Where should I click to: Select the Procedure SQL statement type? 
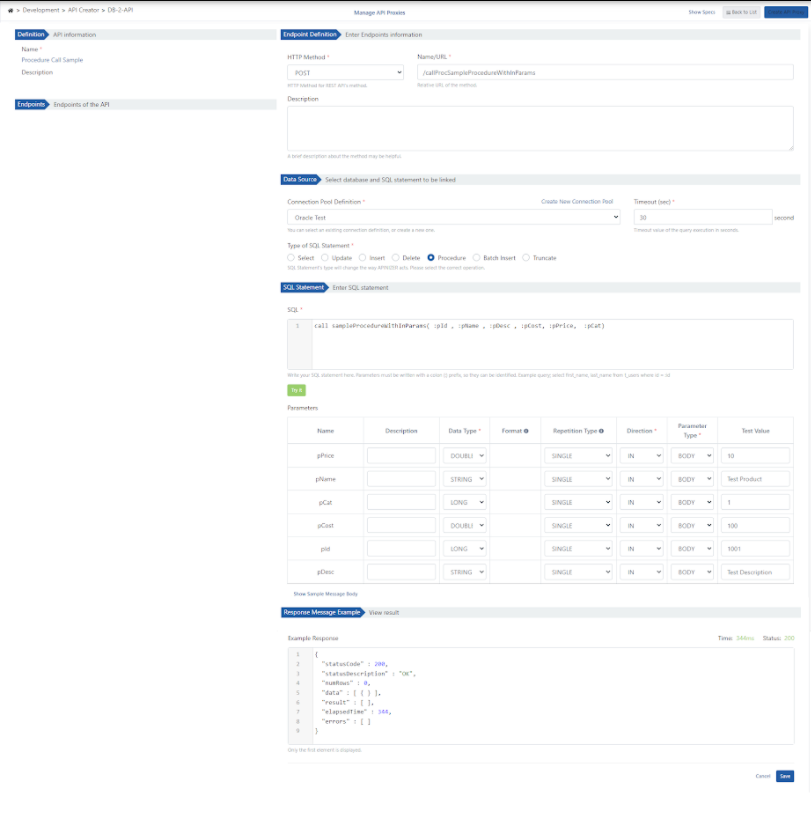tap(431, 258)
